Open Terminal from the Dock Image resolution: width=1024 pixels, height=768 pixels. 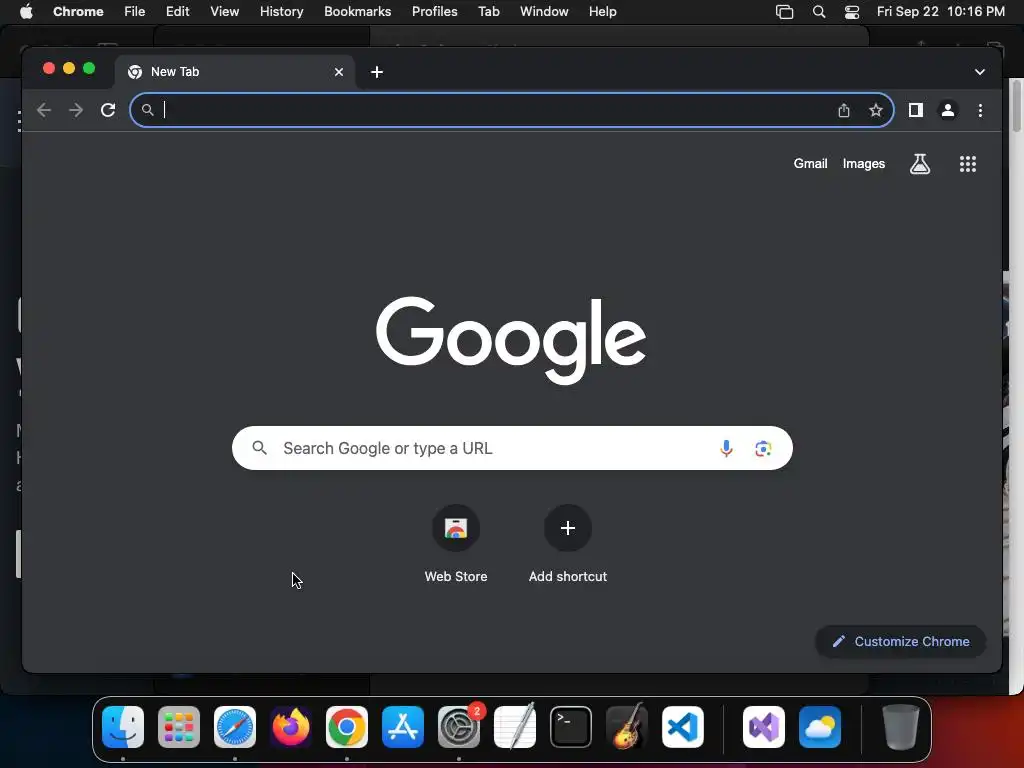571,727
